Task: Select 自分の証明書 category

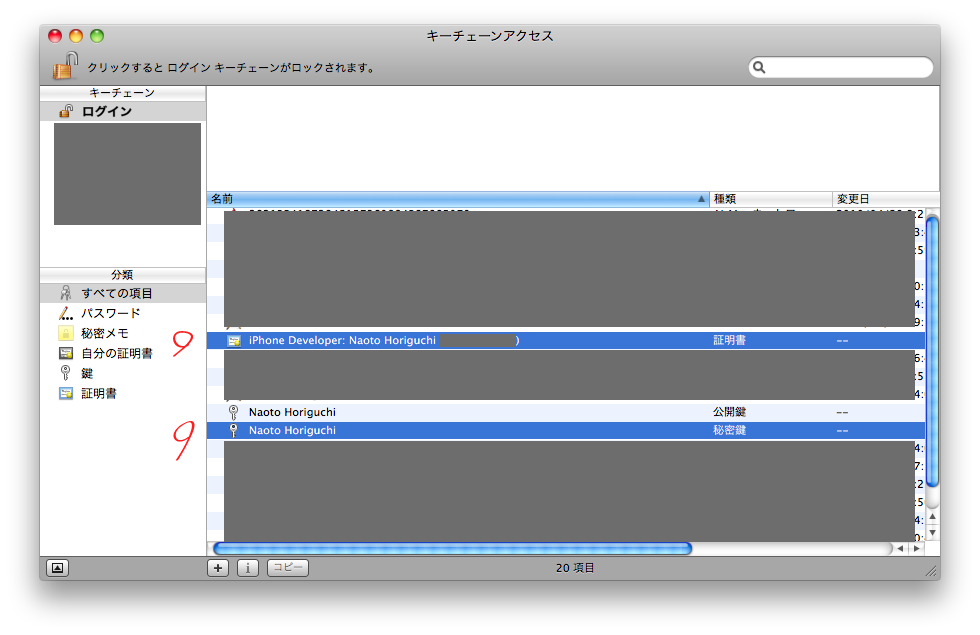Action: tap(122, 353)
